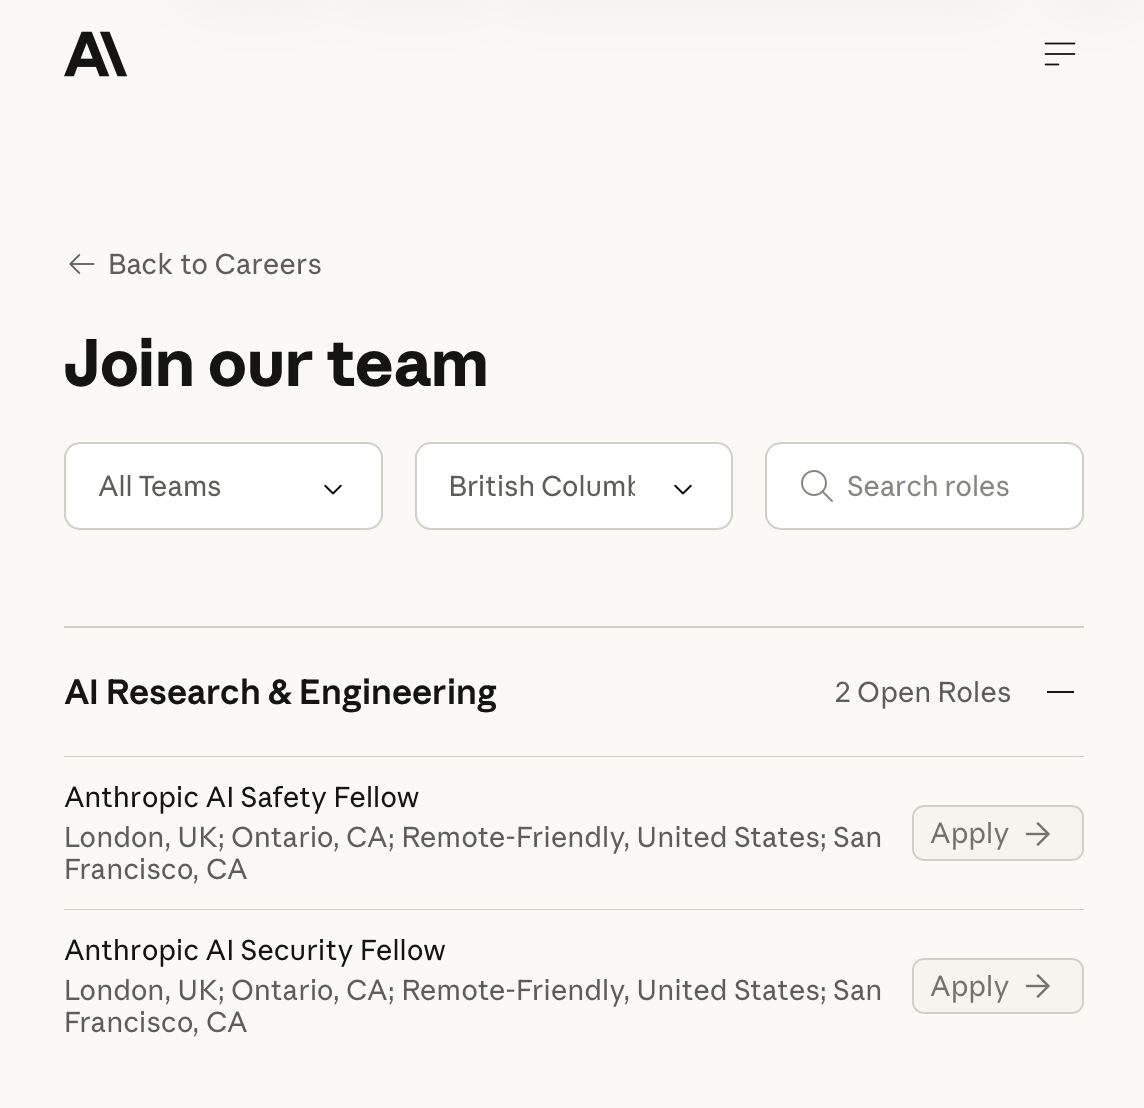Click the Anthropic logo
Viewport: 1144px width, 1108px height.
tap(96, 54)
